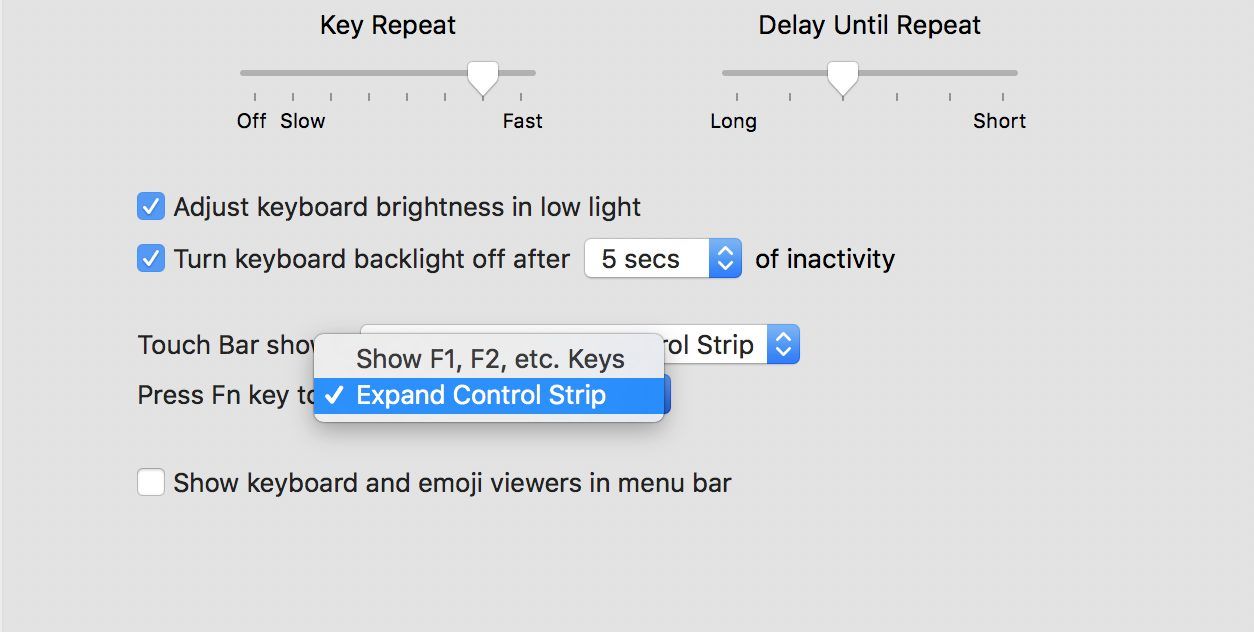Viewport: 1254px width, 632px height.
Task: Click the Show keyboard and emoji viewers label
Action: point(452,483)
